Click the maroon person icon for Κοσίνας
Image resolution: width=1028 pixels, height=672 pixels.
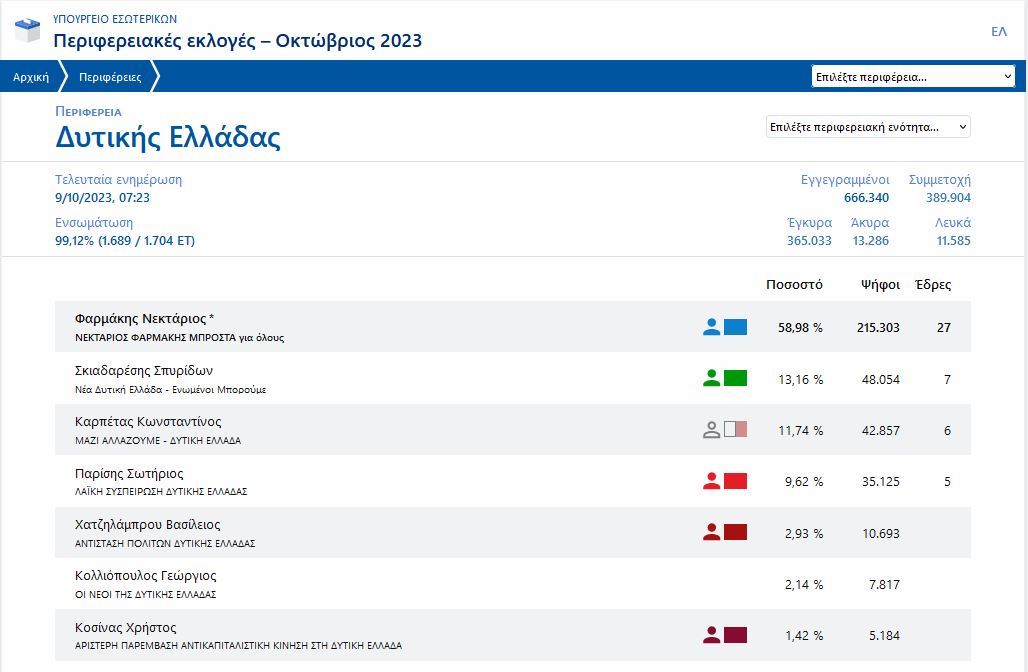[711, 634]
